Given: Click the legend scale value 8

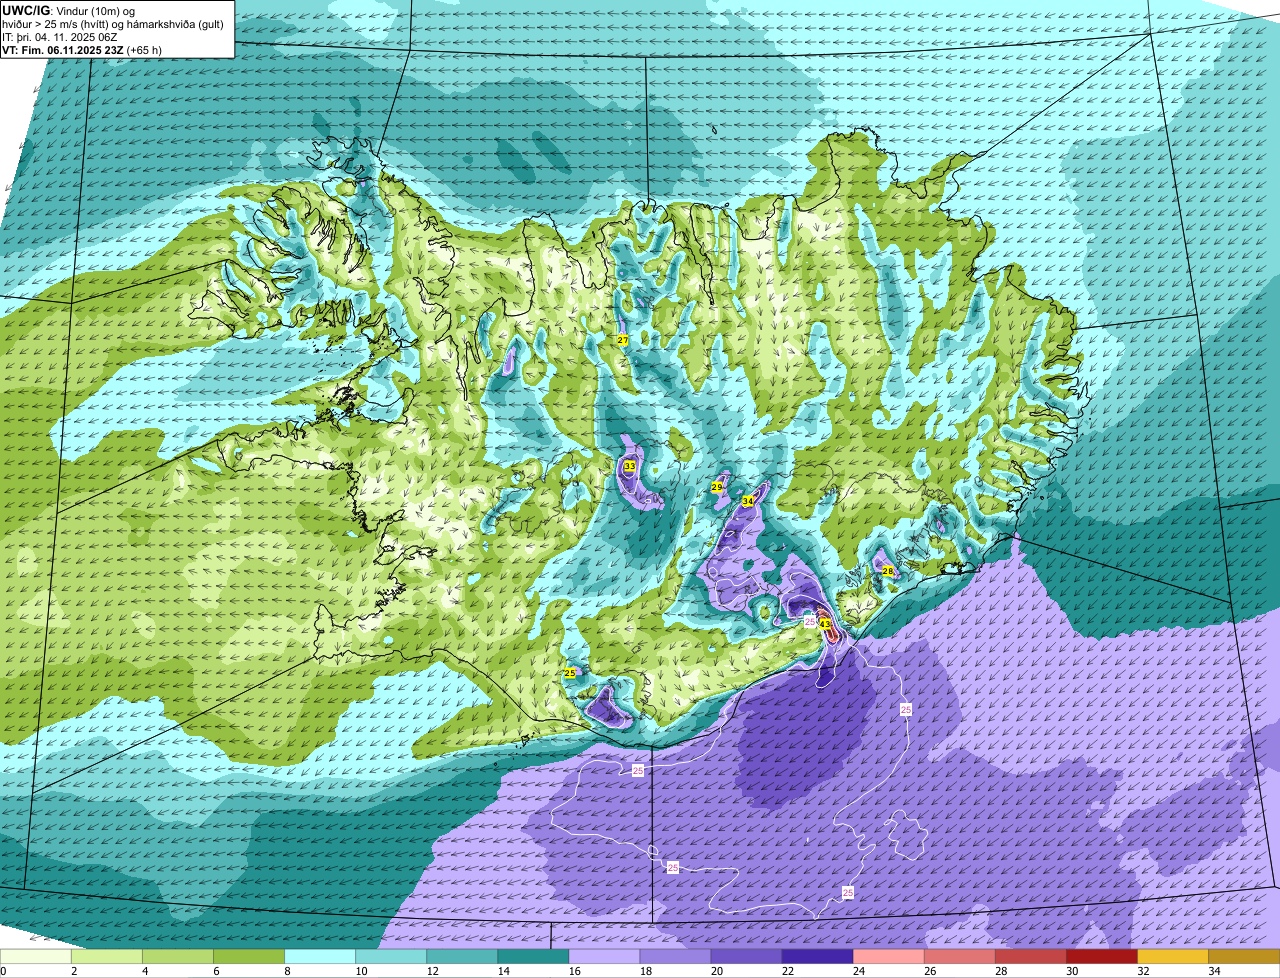Looking at the screenshot, I should click(285, 971).
